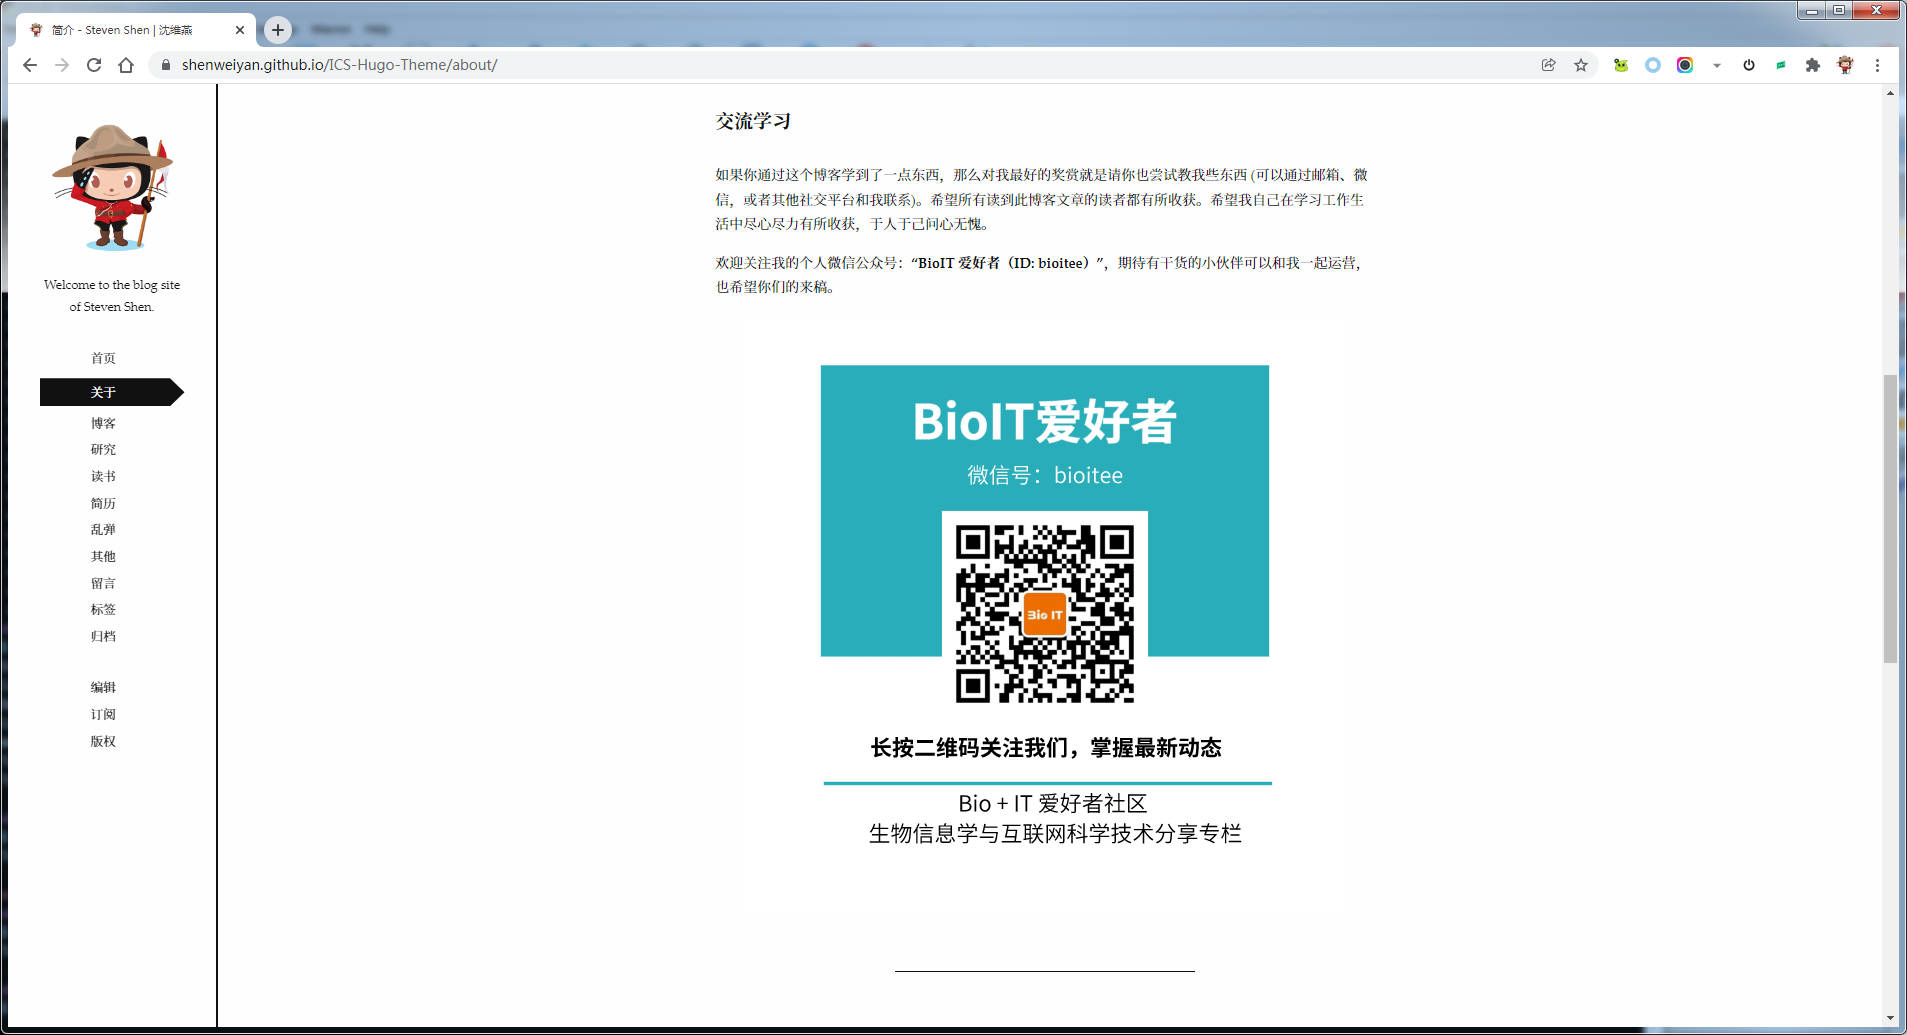Close the Steven Shen tab
The image size is (1907, 1035).
pos(240,30)
